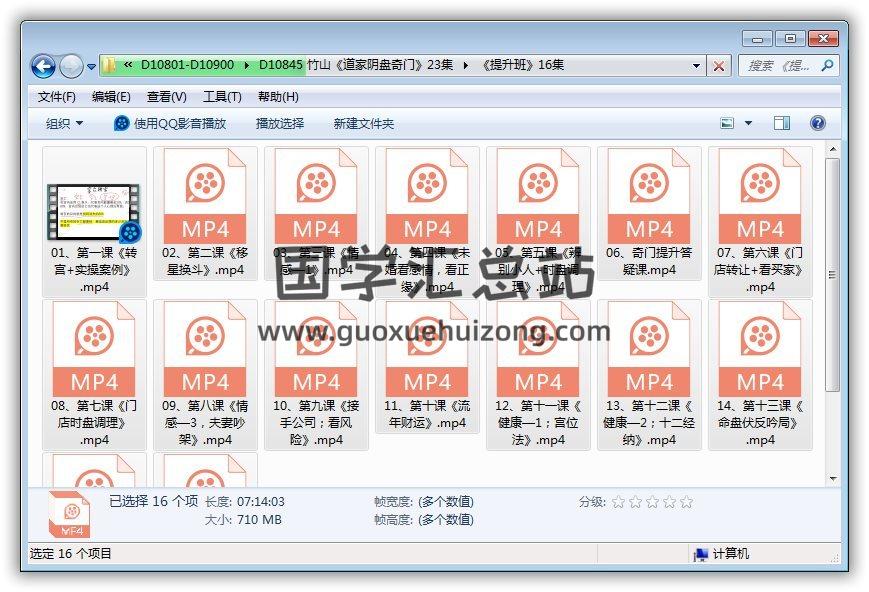Go back with the blue Back arrow
869x592 pixels.
pyautogui.click(x=43, y=67)
